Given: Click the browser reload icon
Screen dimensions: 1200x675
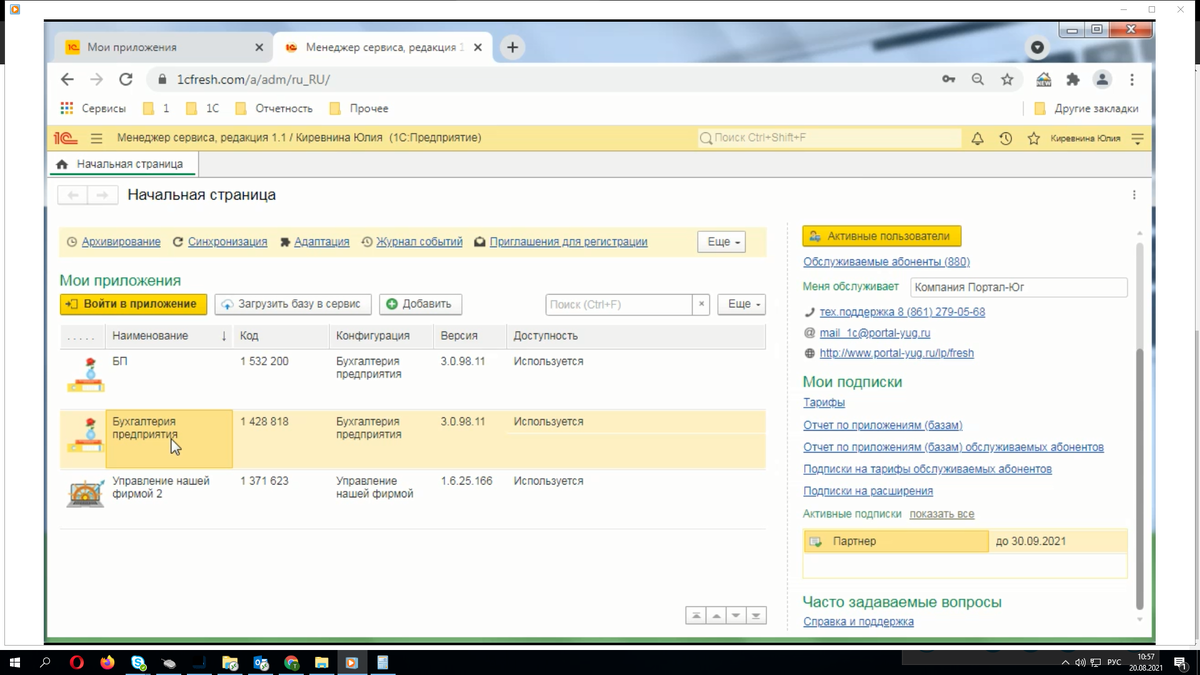Looking at the screenshot, I should [126, 79].
